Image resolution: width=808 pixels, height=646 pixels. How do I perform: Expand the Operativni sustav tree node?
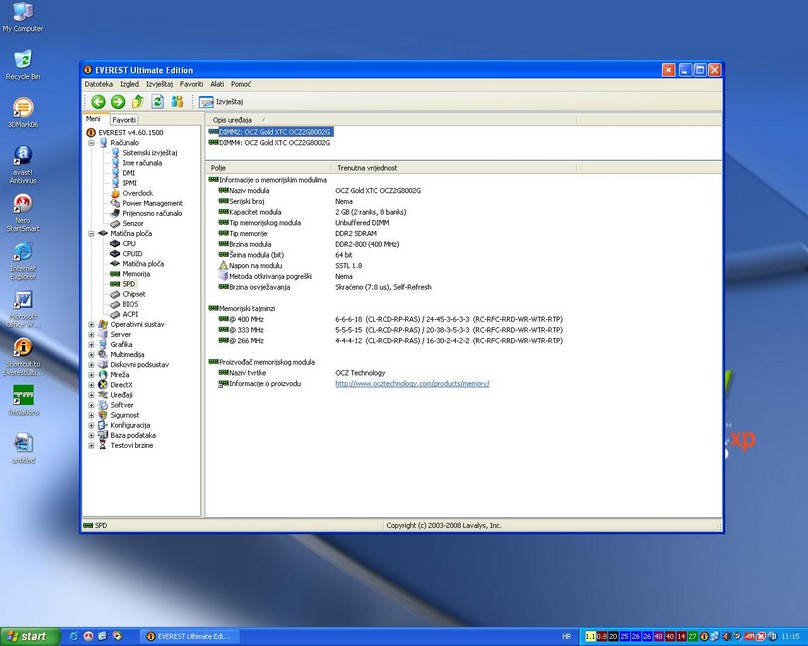point(91,324)
